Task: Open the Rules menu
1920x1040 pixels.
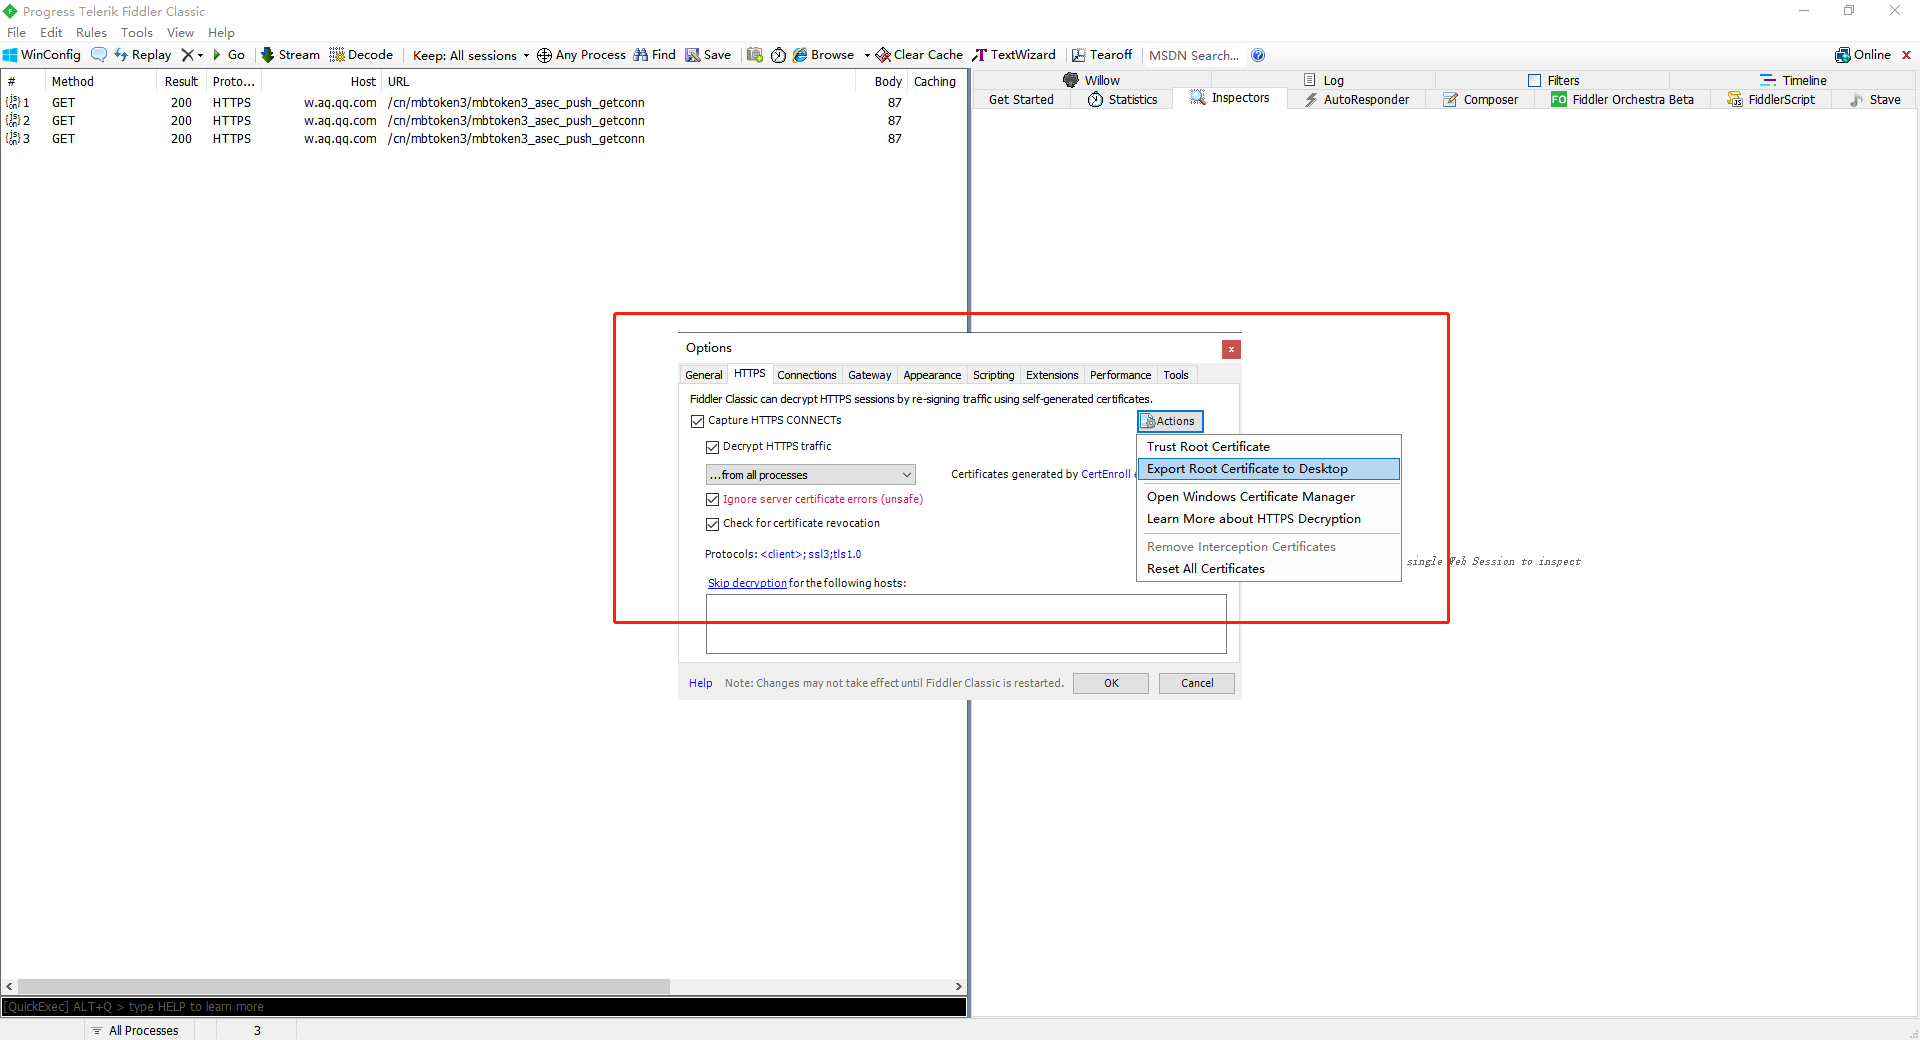Action: click(x=91, y=33)
